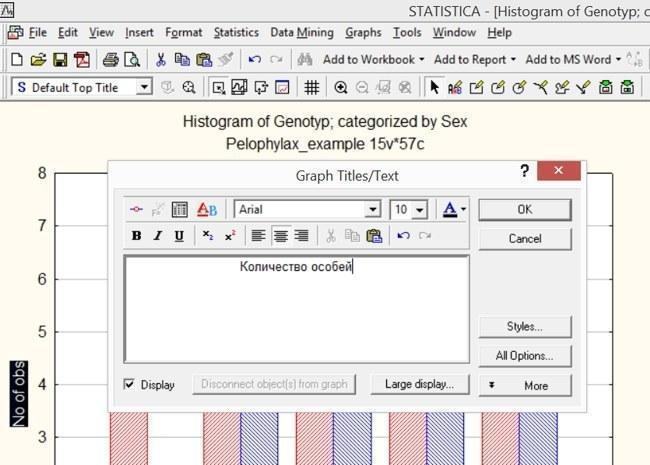Open the Arial font dropdown
This screenshot has width=650, height=465.
click(x=373, y=209)
